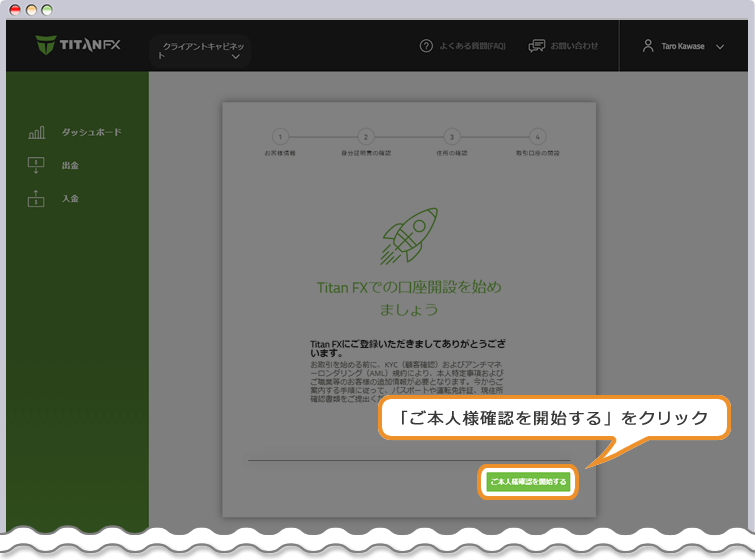Click step 4 circle 取引口座の開設
755x560 pixels.
[x=538, y=137]
